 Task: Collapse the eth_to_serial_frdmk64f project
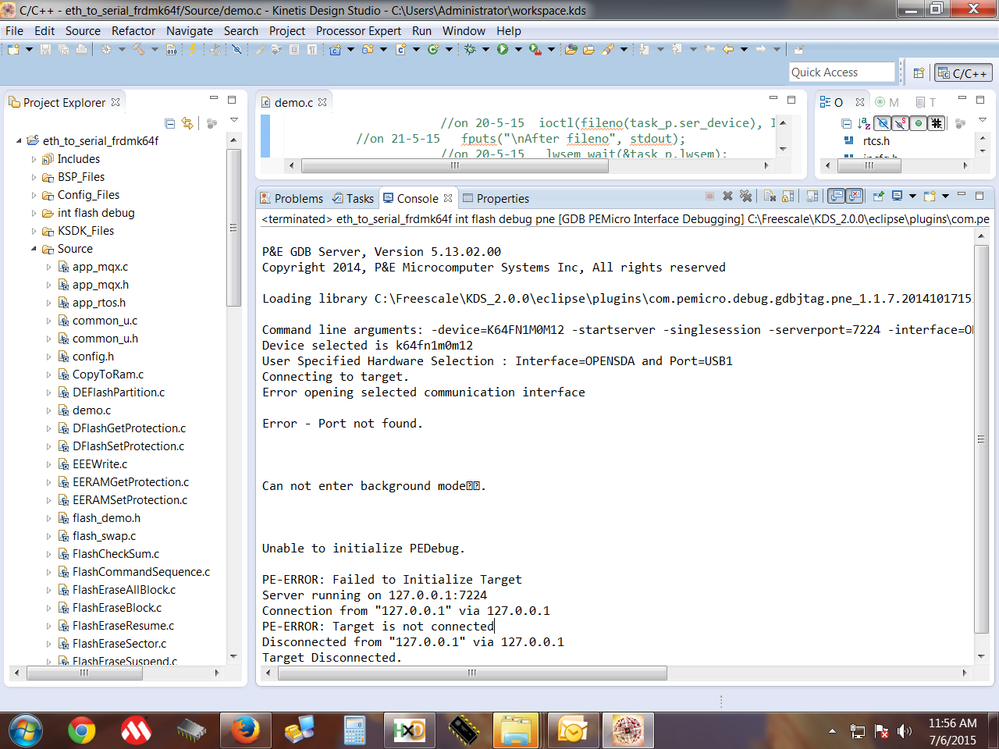[18, 141]
